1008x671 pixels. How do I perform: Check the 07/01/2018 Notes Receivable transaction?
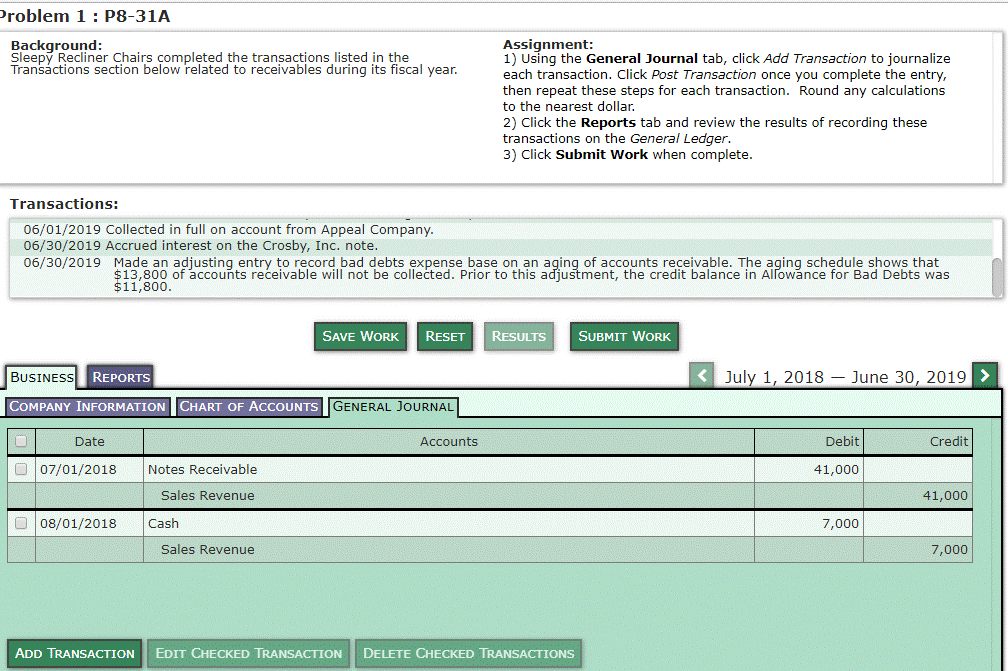(x=20, y=468)
